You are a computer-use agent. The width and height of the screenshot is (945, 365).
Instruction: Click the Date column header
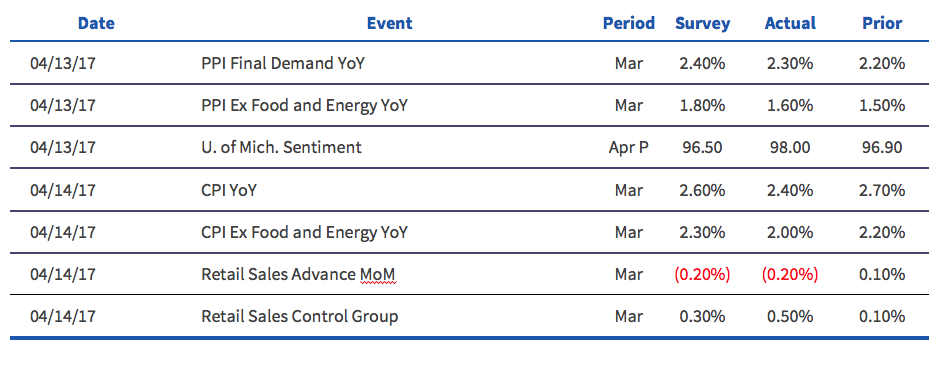96,23
